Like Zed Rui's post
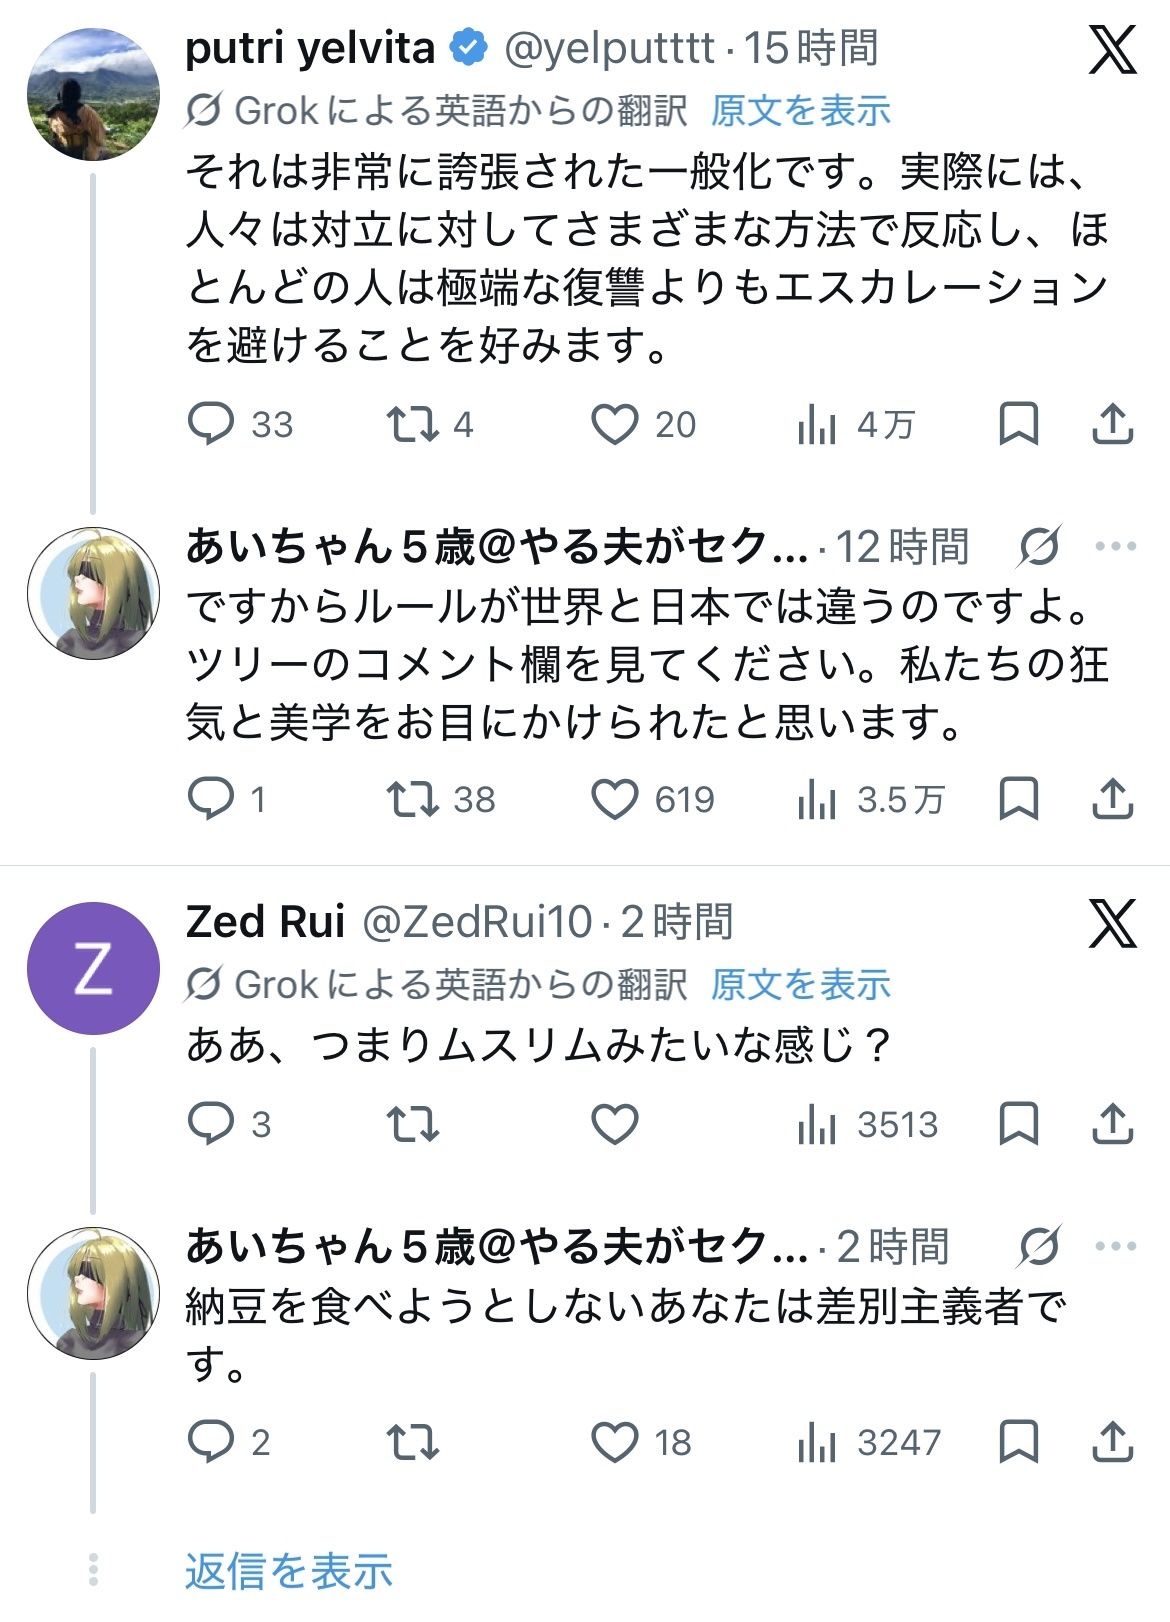The width and height of the screenshot is (1170, 1622). [x=614, y=1123]
